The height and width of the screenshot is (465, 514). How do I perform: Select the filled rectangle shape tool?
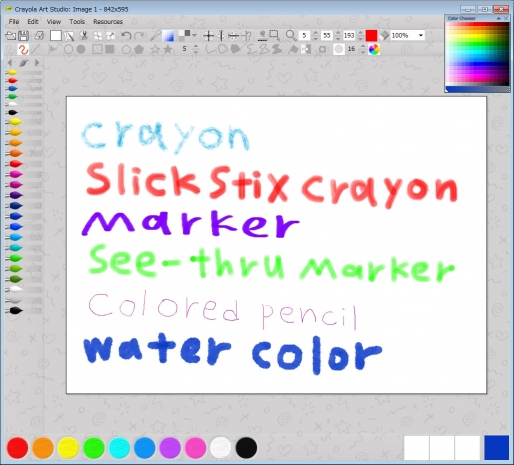(x=110, y=50)
